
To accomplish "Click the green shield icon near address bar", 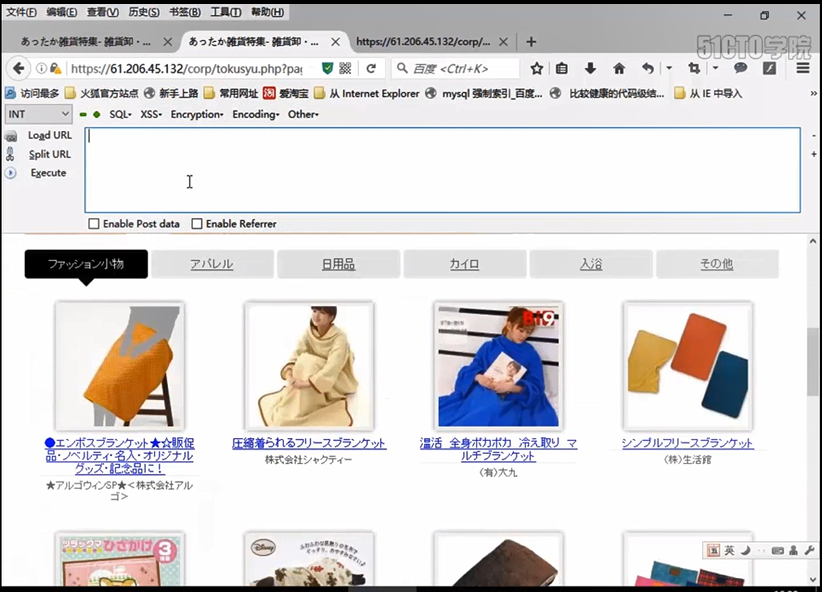I will [x=326, y=70].
